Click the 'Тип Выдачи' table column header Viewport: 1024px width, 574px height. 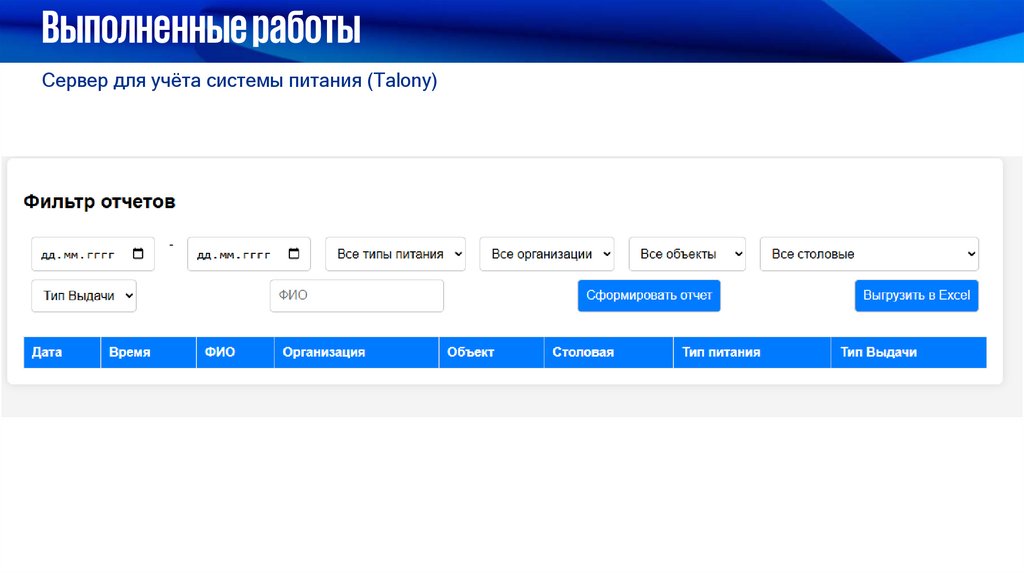click(909, 353)
